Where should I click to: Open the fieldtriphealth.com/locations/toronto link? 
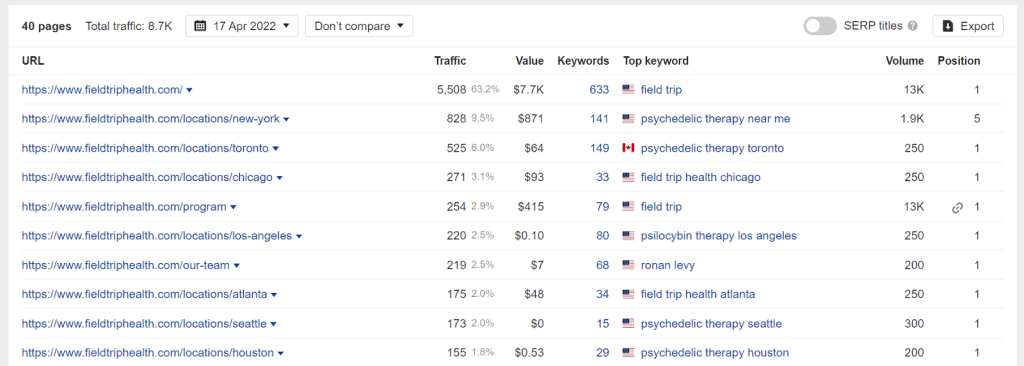click(145, 148)
